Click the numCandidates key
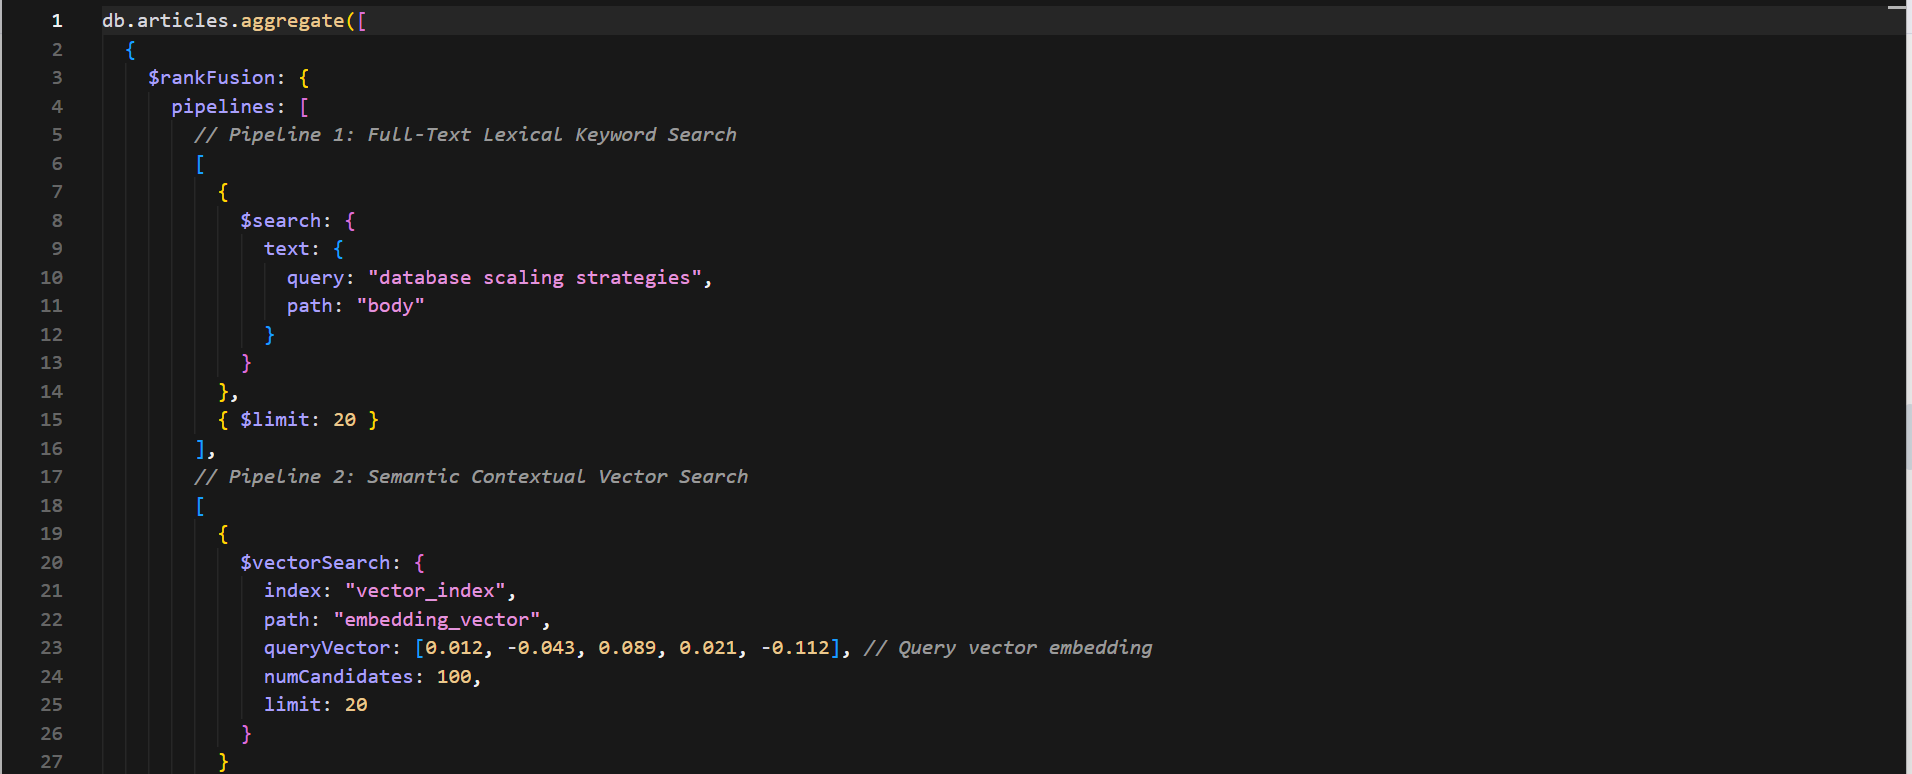This screenshot has height=774, width=1912. [338, 677]
